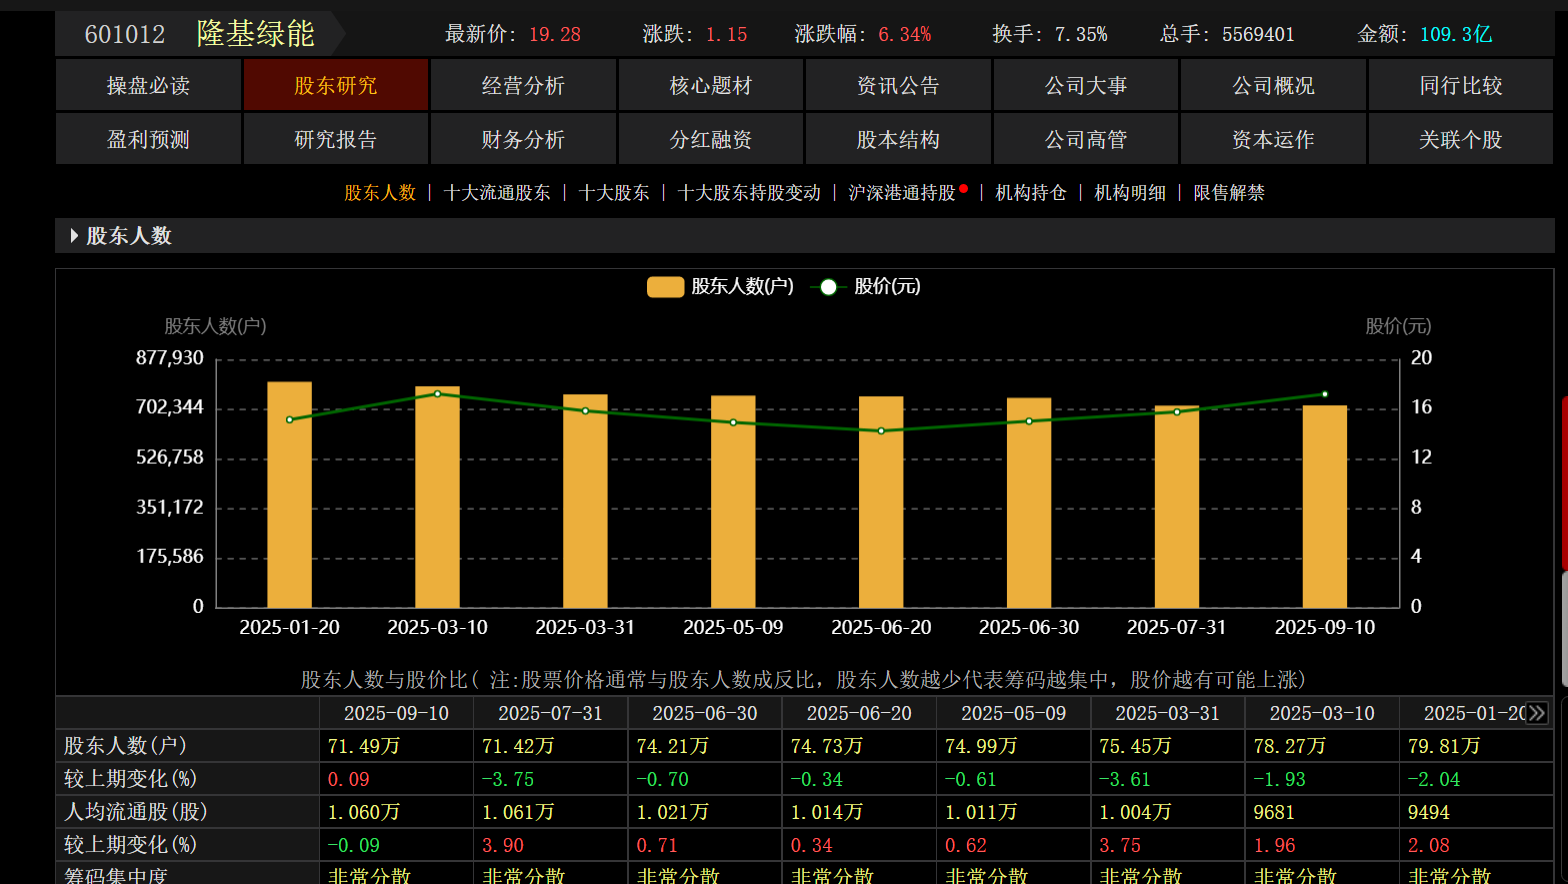Click the stock name 隆基绿能

point(256,33)
